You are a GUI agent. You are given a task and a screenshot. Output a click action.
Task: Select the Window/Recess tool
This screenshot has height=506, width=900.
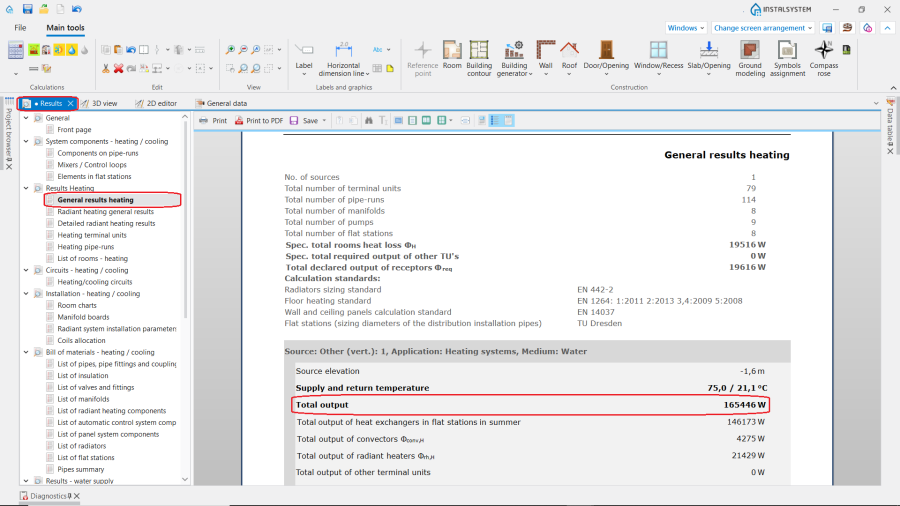[658, 58]
